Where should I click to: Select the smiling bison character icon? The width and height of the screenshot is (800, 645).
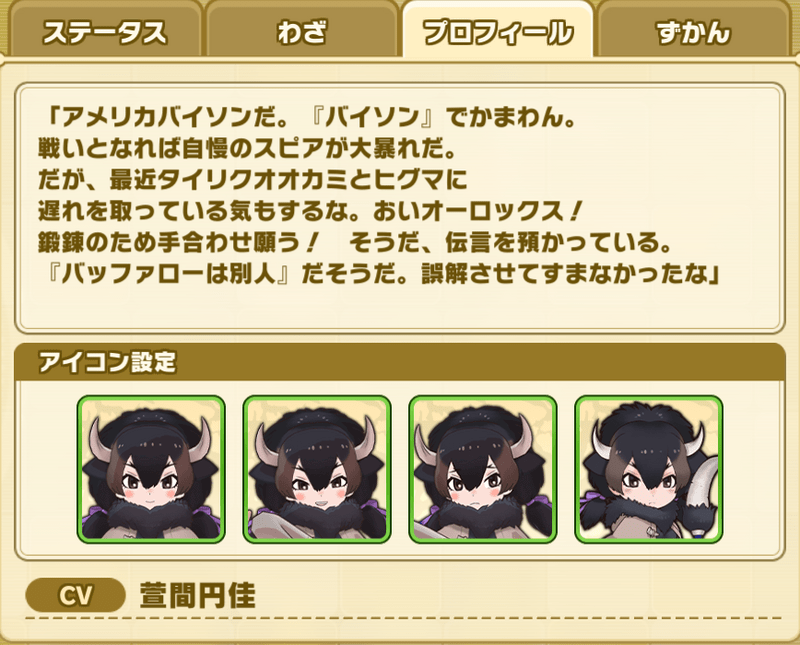(151, 469)
